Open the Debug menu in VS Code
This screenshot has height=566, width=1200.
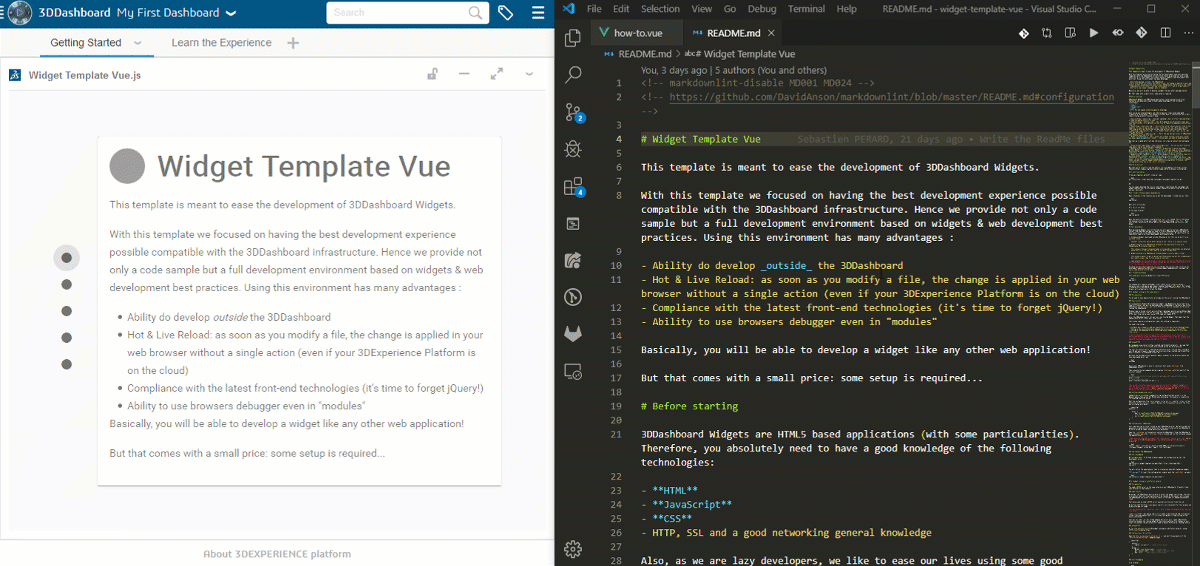click(762, 9)
